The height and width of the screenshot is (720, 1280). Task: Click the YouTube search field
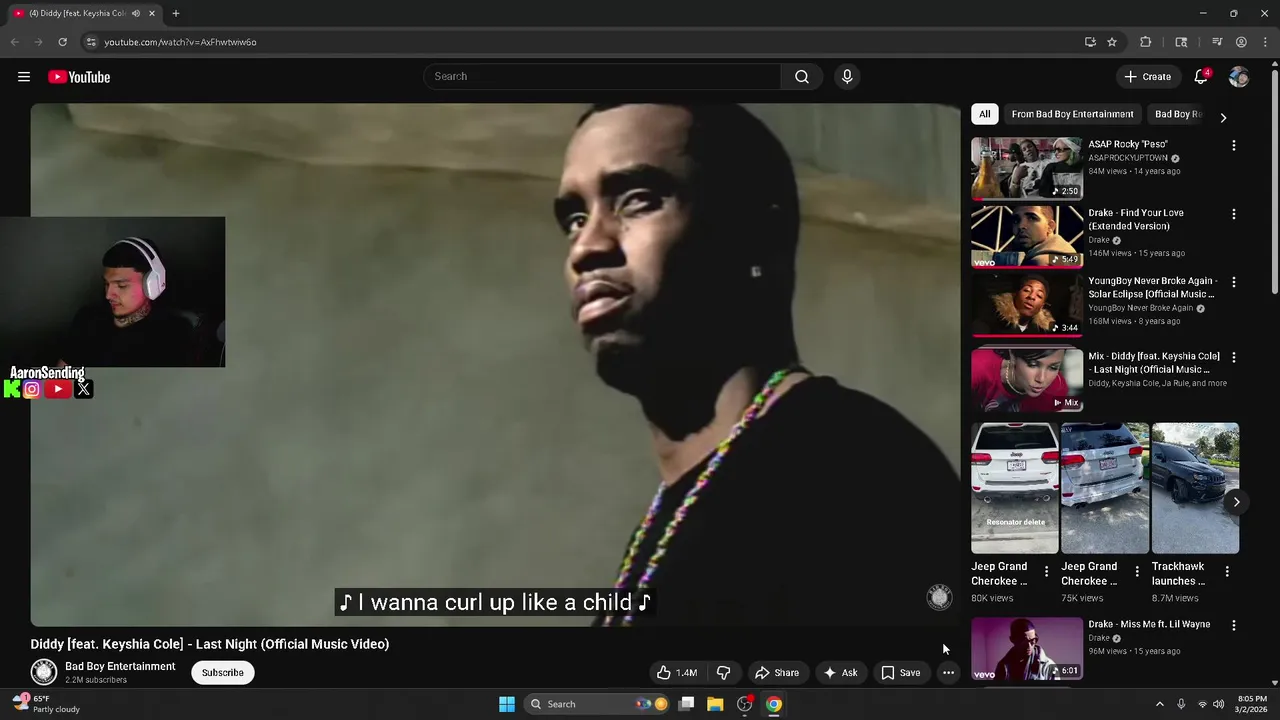tap(602, 77)
